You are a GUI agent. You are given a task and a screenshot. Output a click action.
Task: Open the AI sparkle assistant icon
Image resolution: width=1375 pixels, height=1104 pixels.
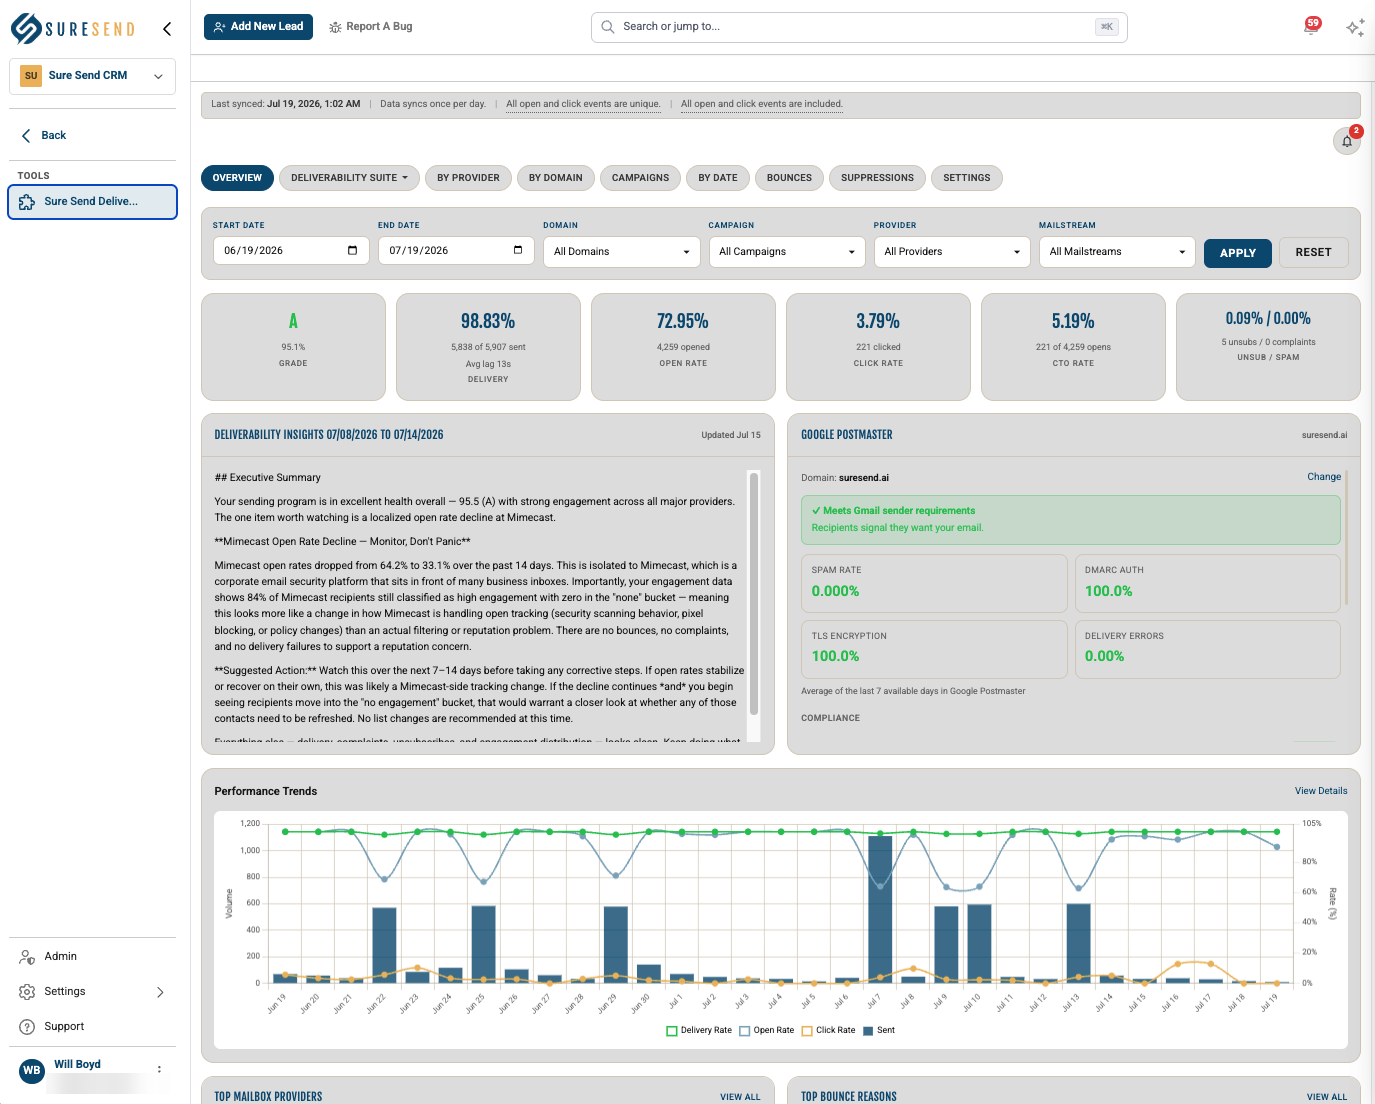[x=1355, y=28]
